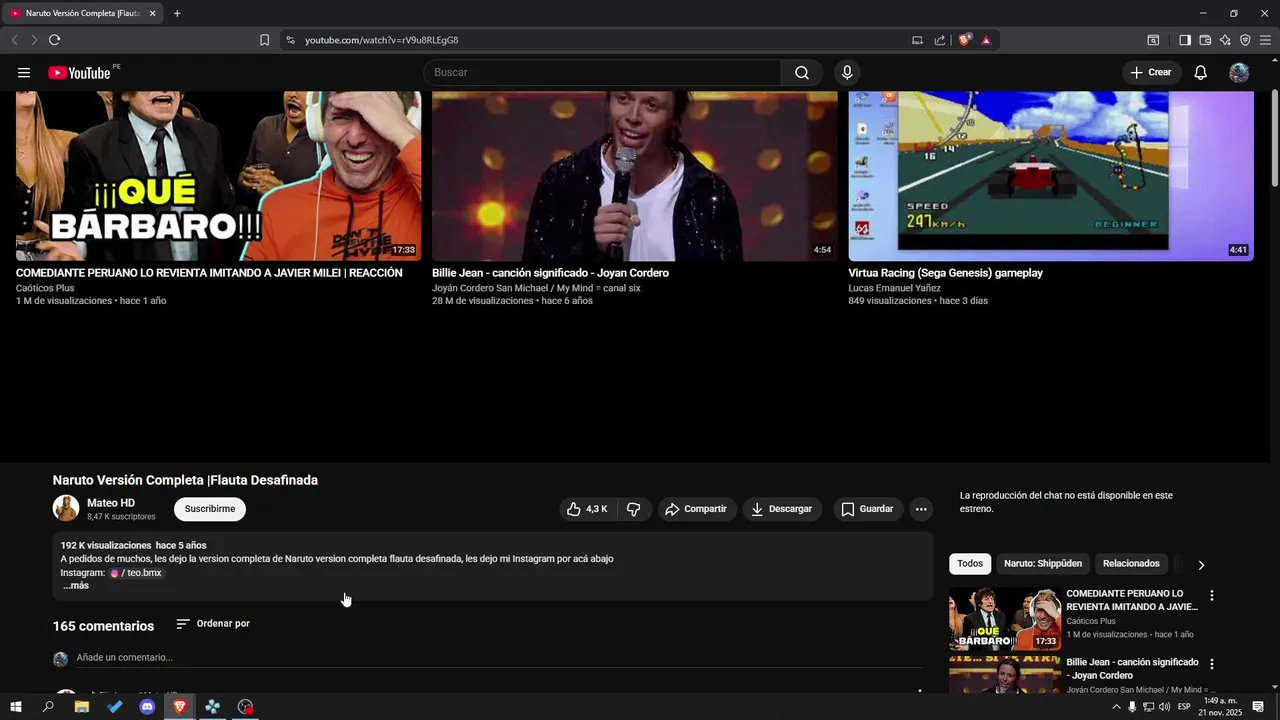The width and height of the screenshot is (1280, 720).
Task: Open Leo AI sparkle icon
Action: (1225, 40)
